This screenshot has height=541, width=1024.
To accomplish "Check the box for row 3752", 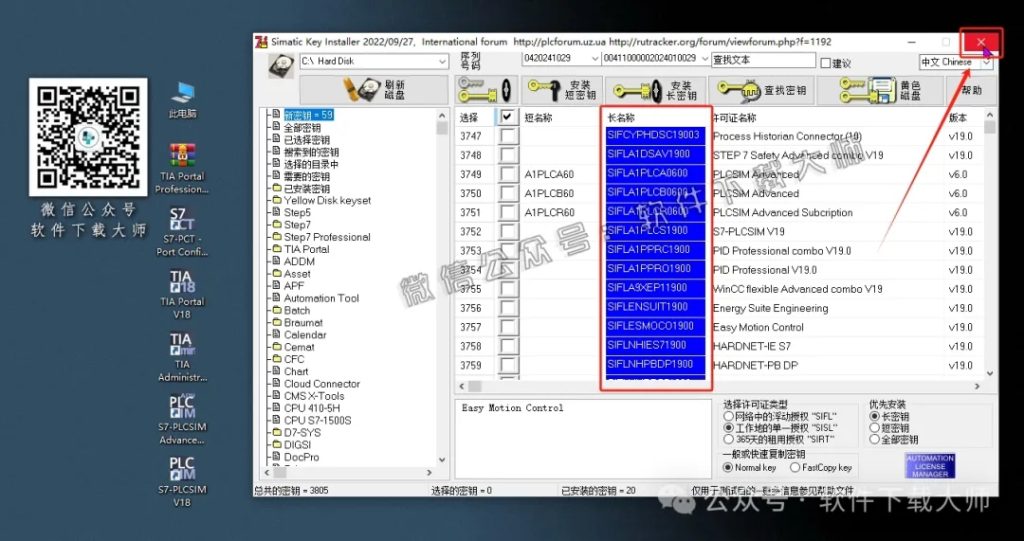I will [507, 231].
